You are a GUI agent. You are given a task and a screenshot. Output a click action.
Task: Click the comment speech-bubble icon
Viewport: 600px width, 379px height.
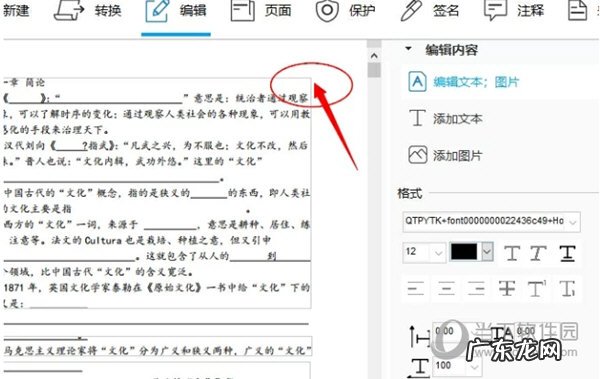coord(496,10)
